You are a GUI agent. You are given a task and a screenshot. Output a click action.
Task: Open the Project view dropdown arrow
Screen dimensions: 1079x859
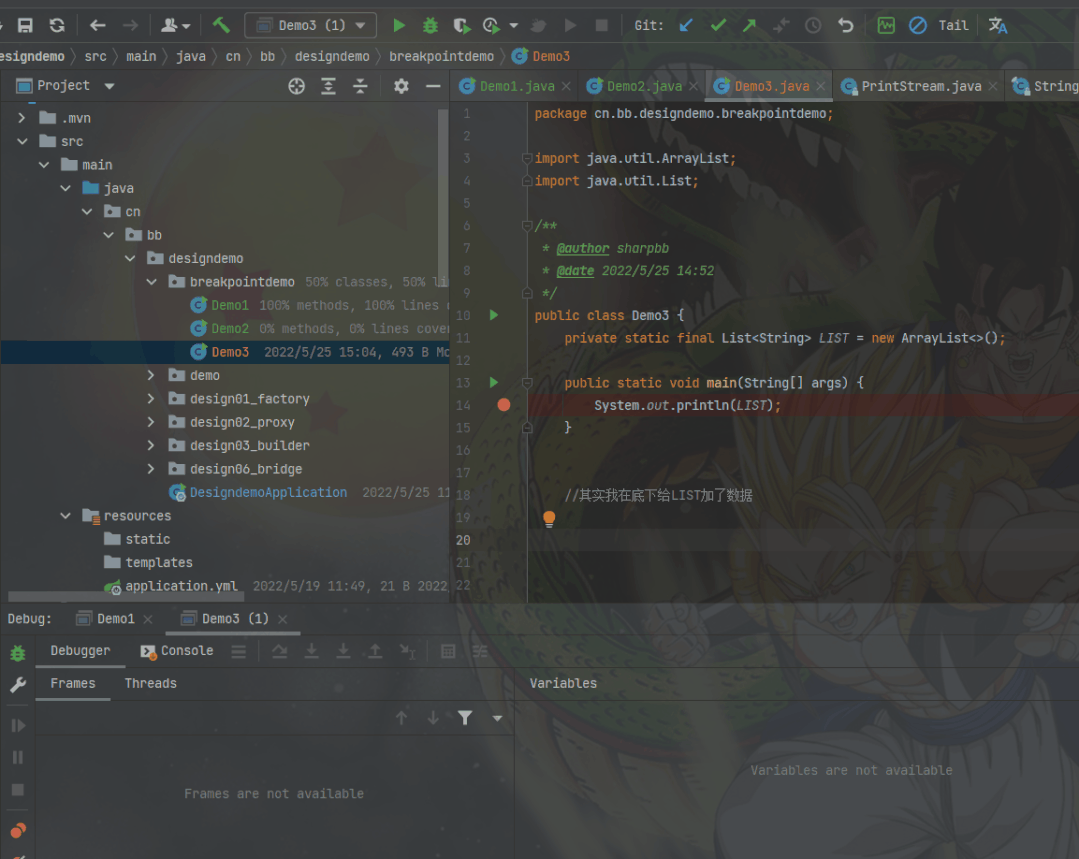(109, 86)
